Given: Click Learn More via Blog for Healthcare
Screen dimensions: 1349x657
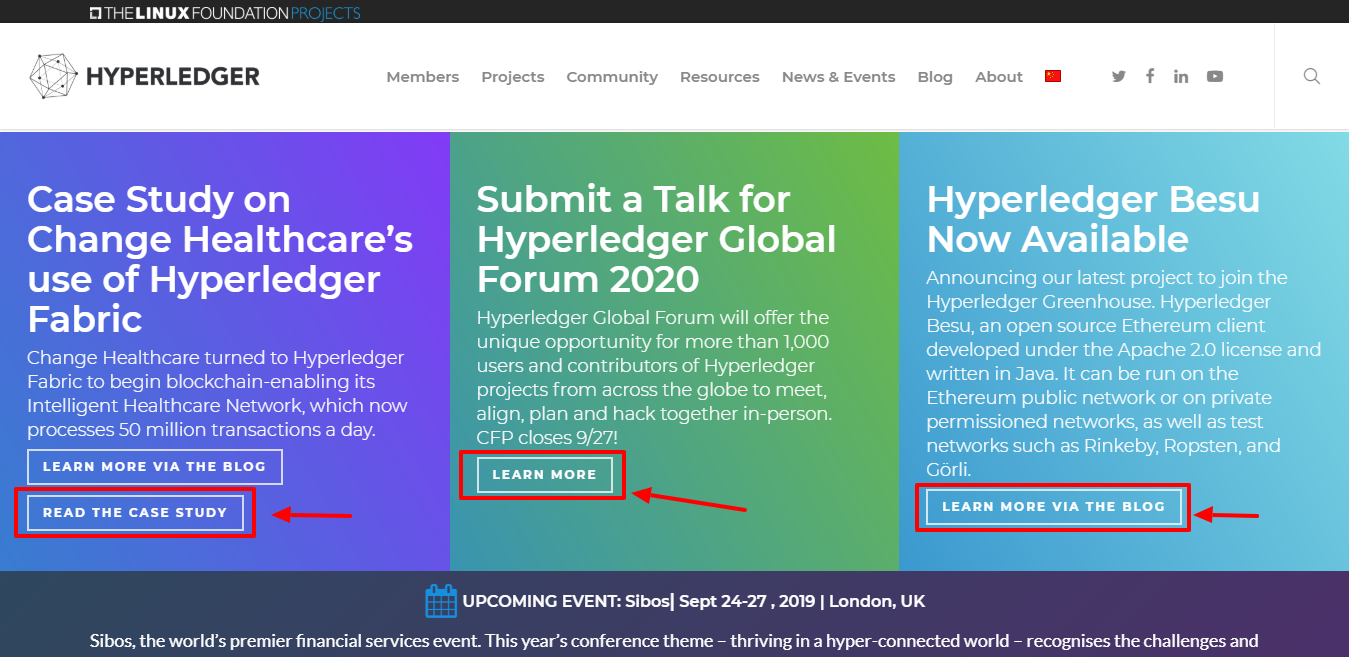Looking at the screenshot, I should tap(154, 466).
